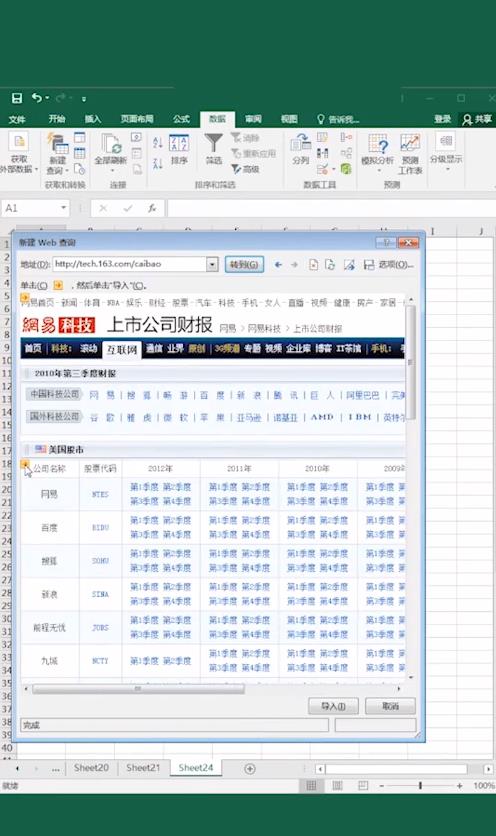The height and width of the screenshot is (836, 496).
Task: Undo the last action
Action: click(x=37, y=98)
